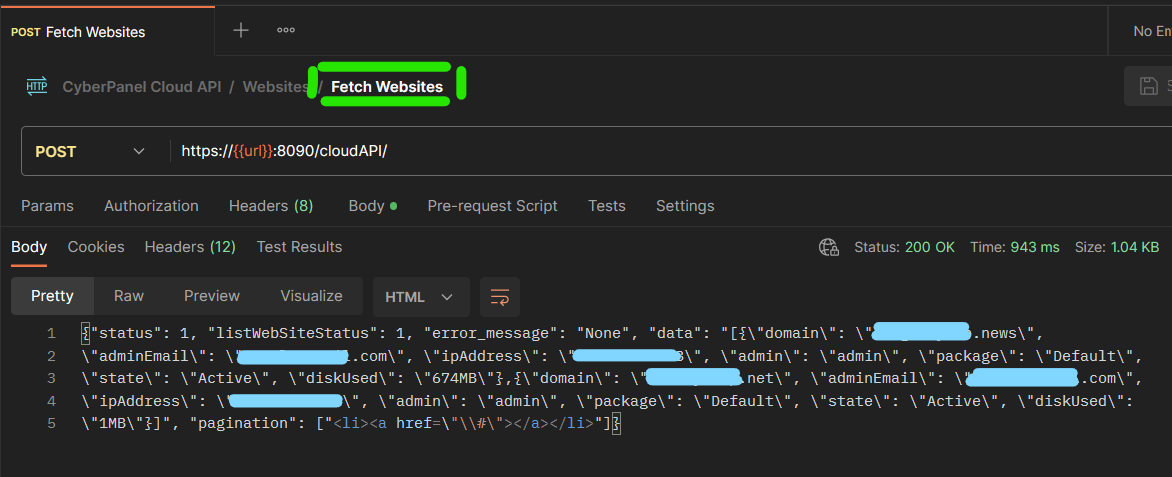
Task: Open the Settings tab
Action: pyautogui.click(x=685, y=206)
